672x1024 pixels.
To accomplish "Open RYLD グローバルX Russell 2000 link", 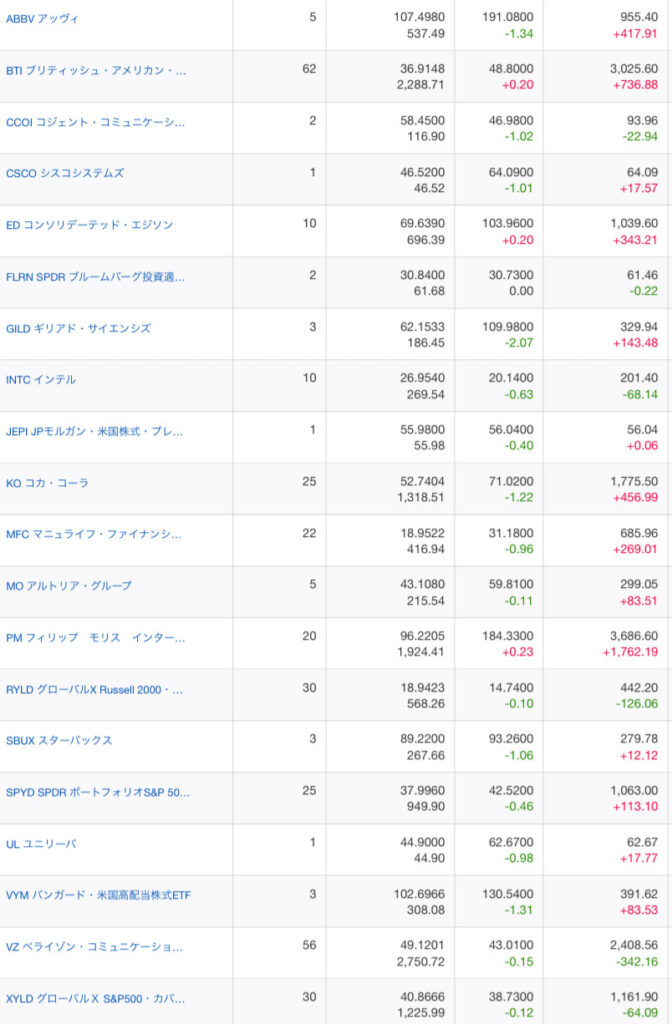I will (95, 690).
